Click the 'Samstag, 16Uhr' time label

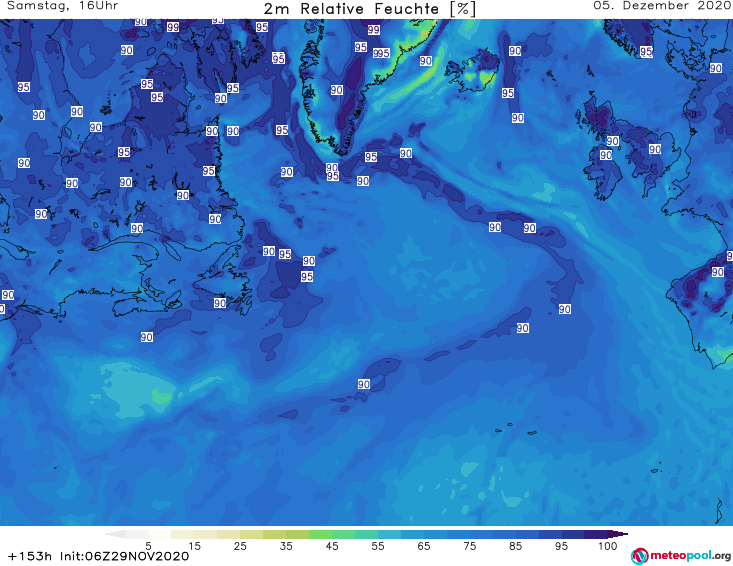pyautogui.click(x=63, y=6)
